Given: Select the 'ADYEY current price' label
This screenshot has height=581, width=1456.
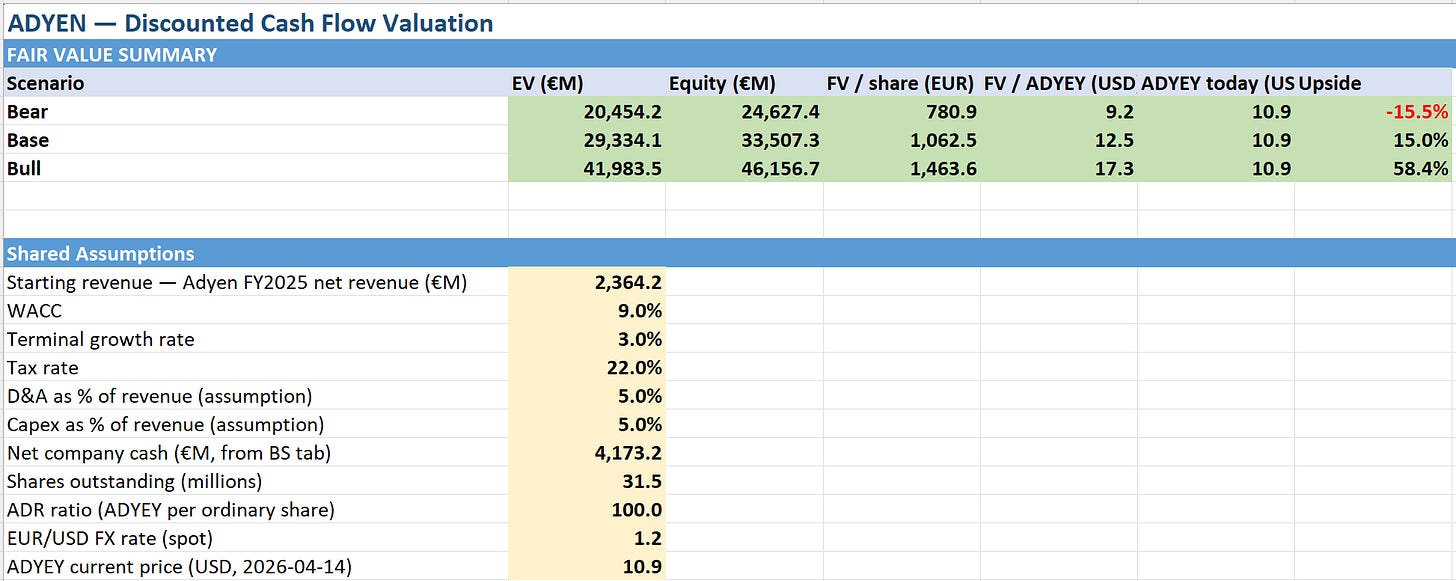Looking at the screenshot, I should point(254,566).
